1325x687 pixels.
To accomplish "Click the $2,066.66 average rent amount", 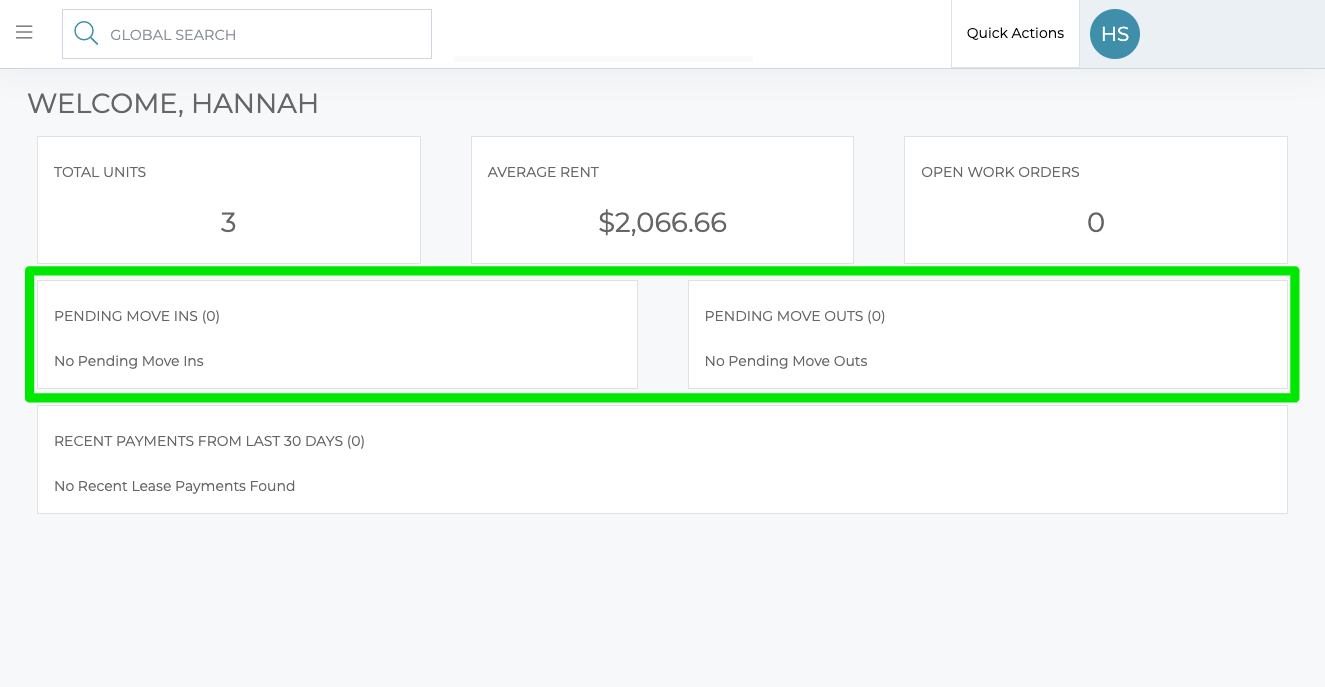I will pos(662,222).
